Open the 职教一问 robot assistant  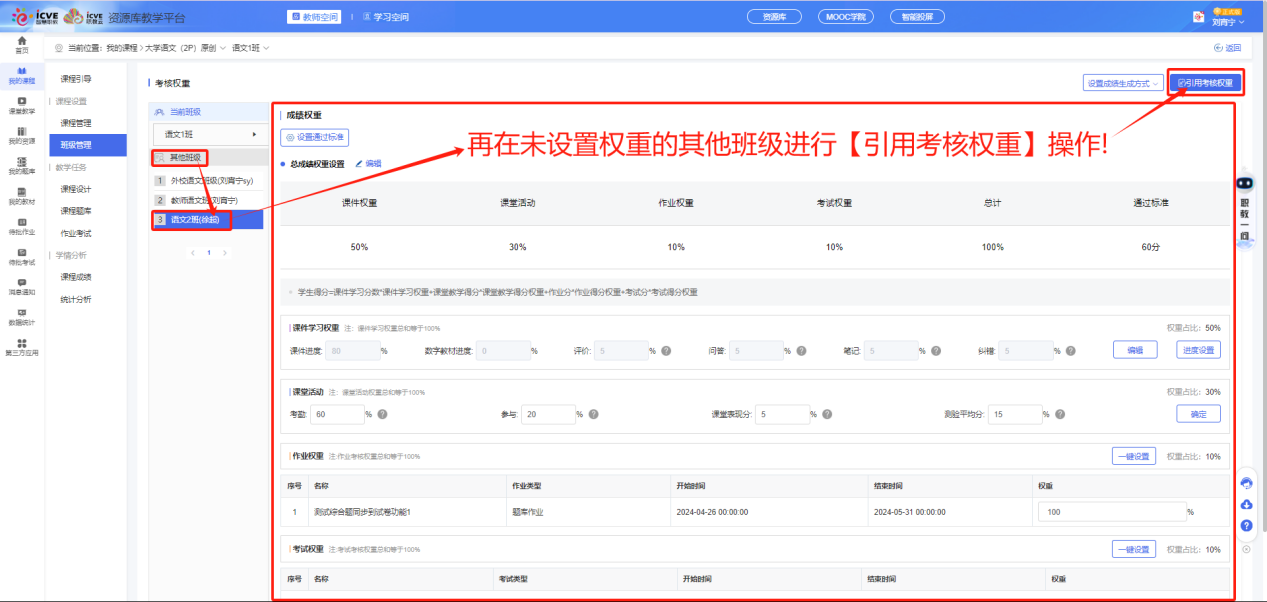point(1245,210)
